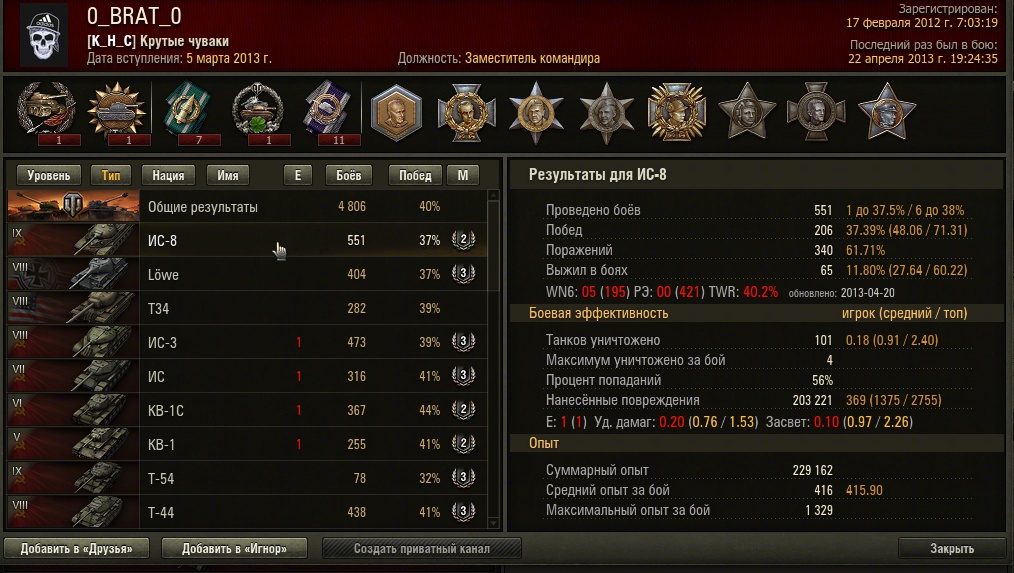Sort tanks by Побед column
The height and width of the screenshot is (573, 1014).
point(415,175)
